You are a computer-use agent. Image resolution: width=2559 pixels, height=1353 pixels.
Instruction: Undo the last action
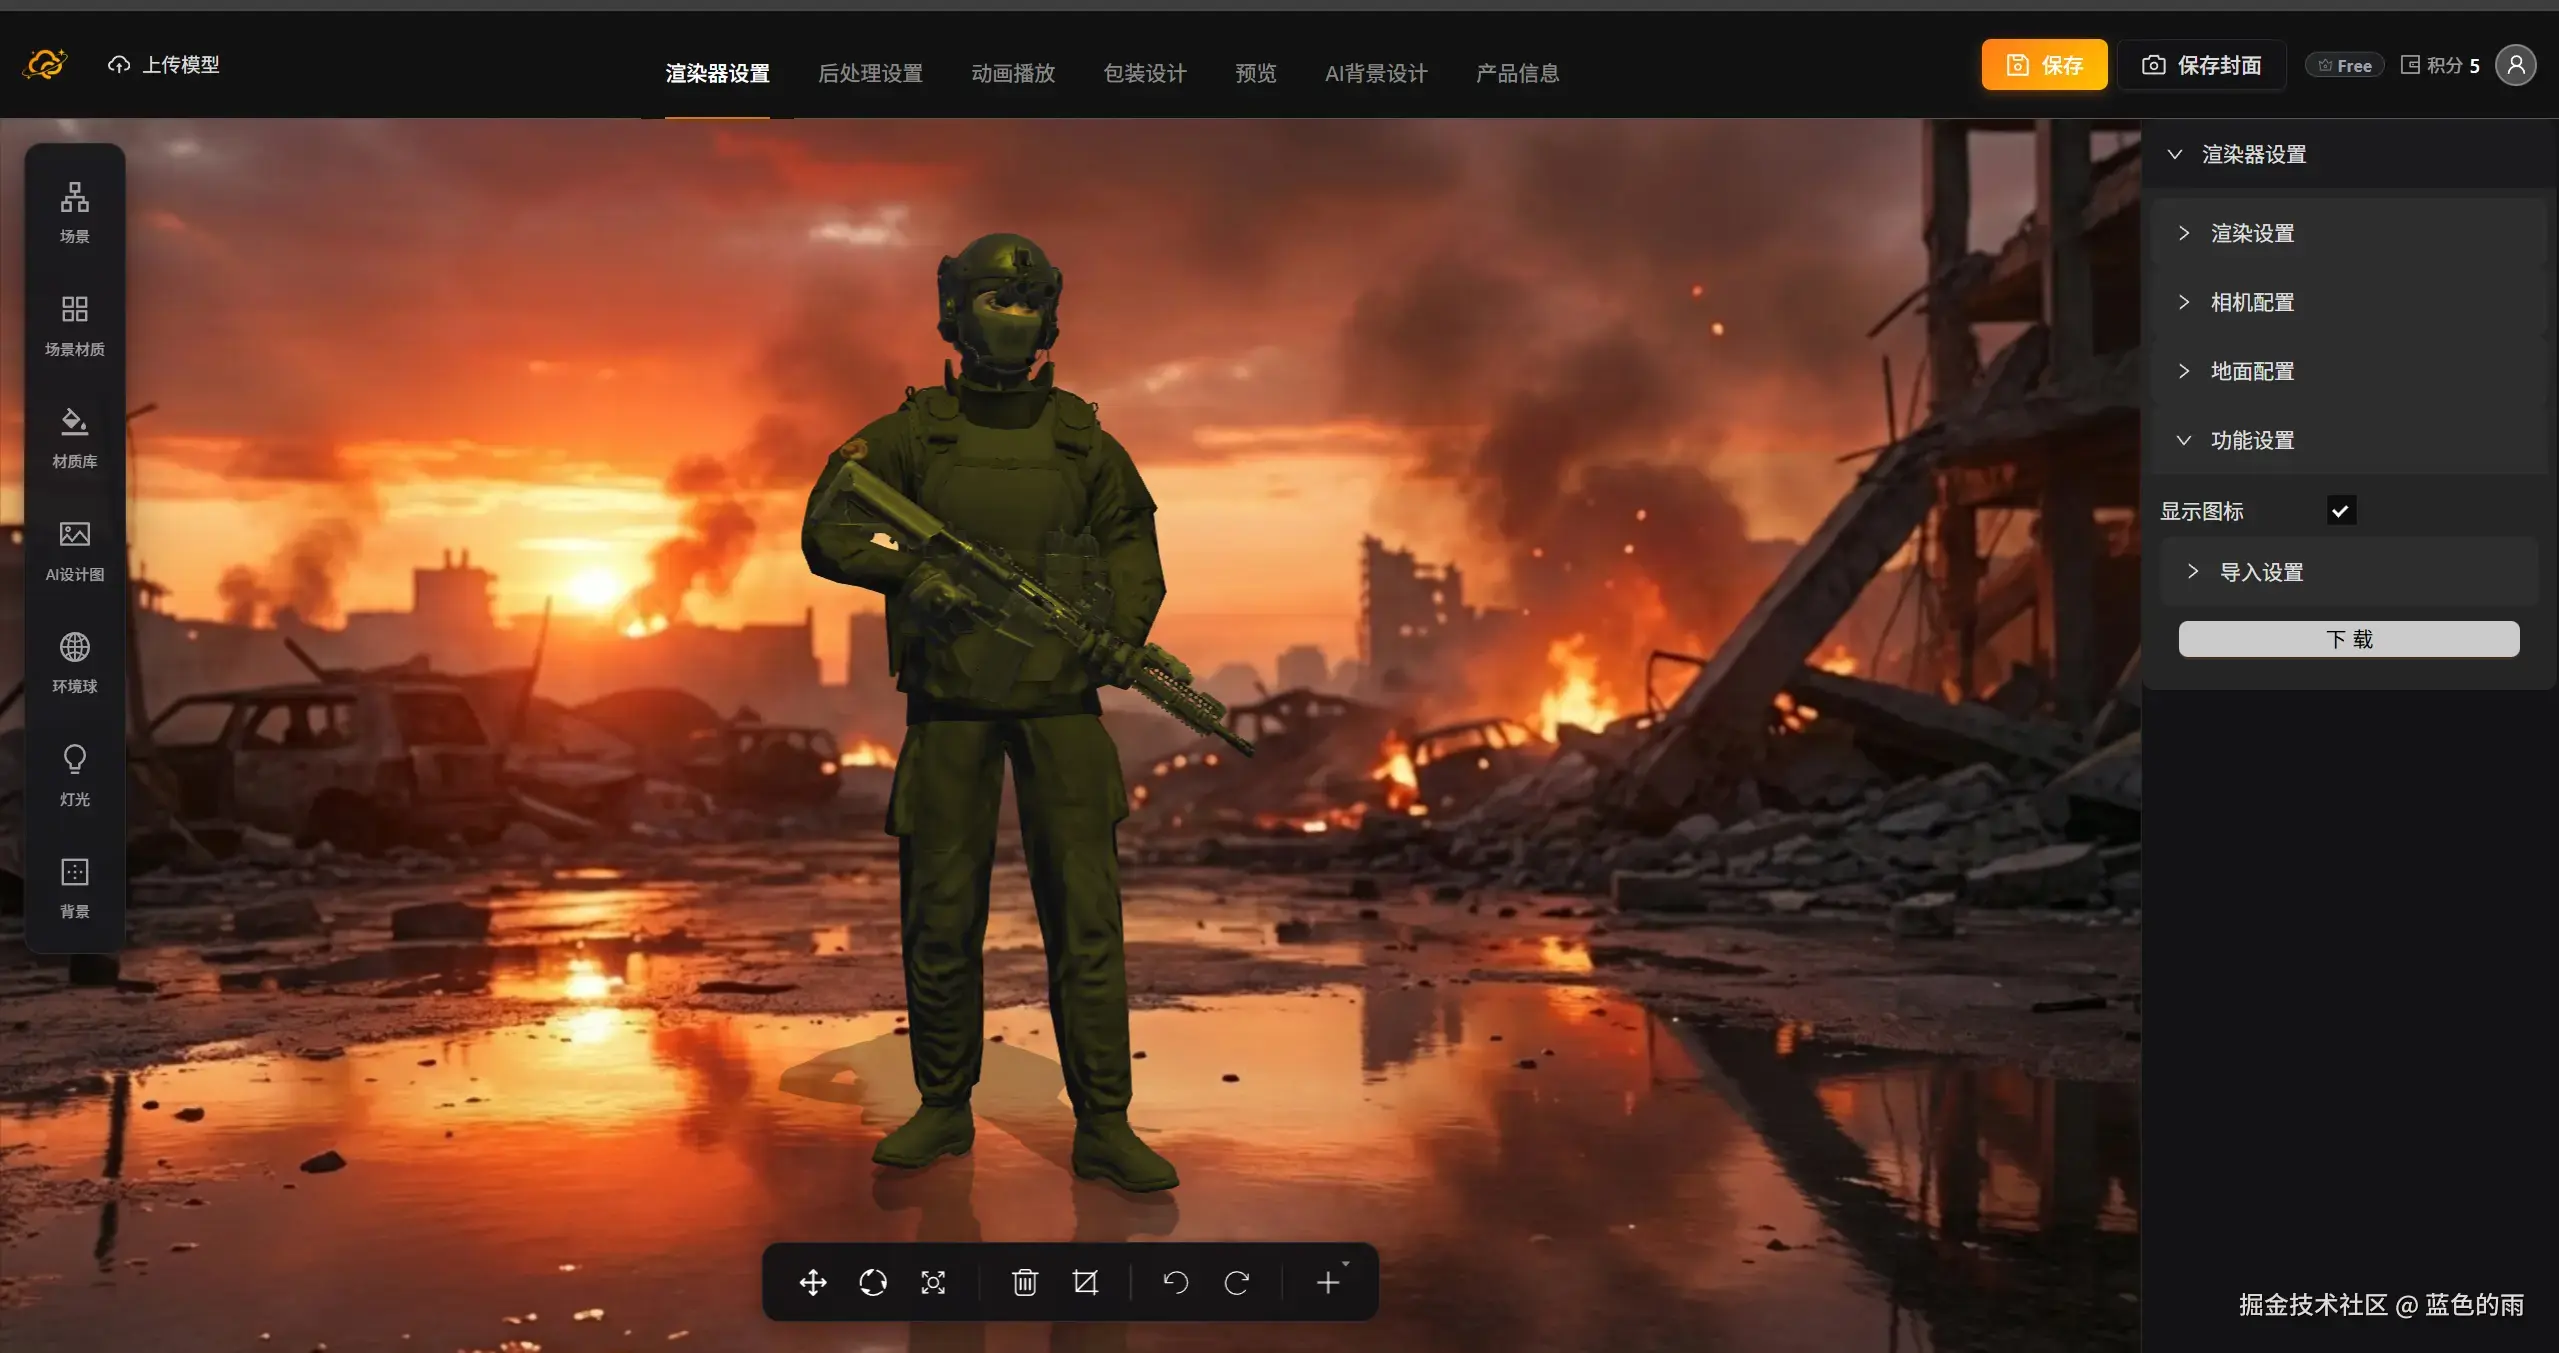pos(1176,1282)
